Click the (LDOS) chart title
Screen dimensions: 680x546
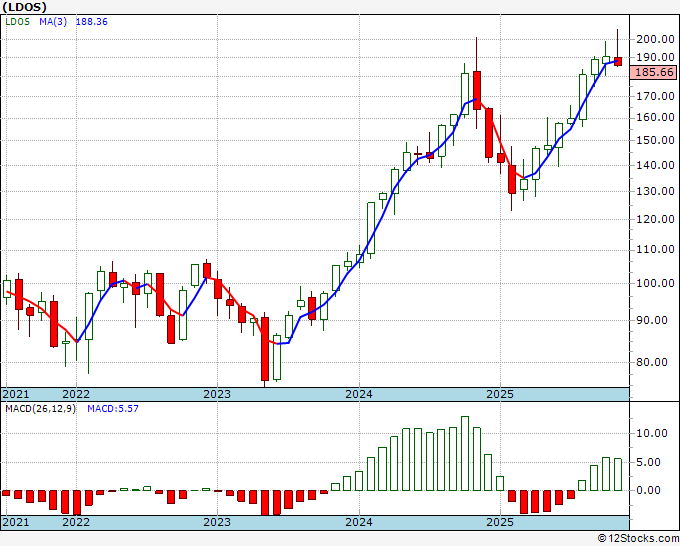click(x=24, y=7)
